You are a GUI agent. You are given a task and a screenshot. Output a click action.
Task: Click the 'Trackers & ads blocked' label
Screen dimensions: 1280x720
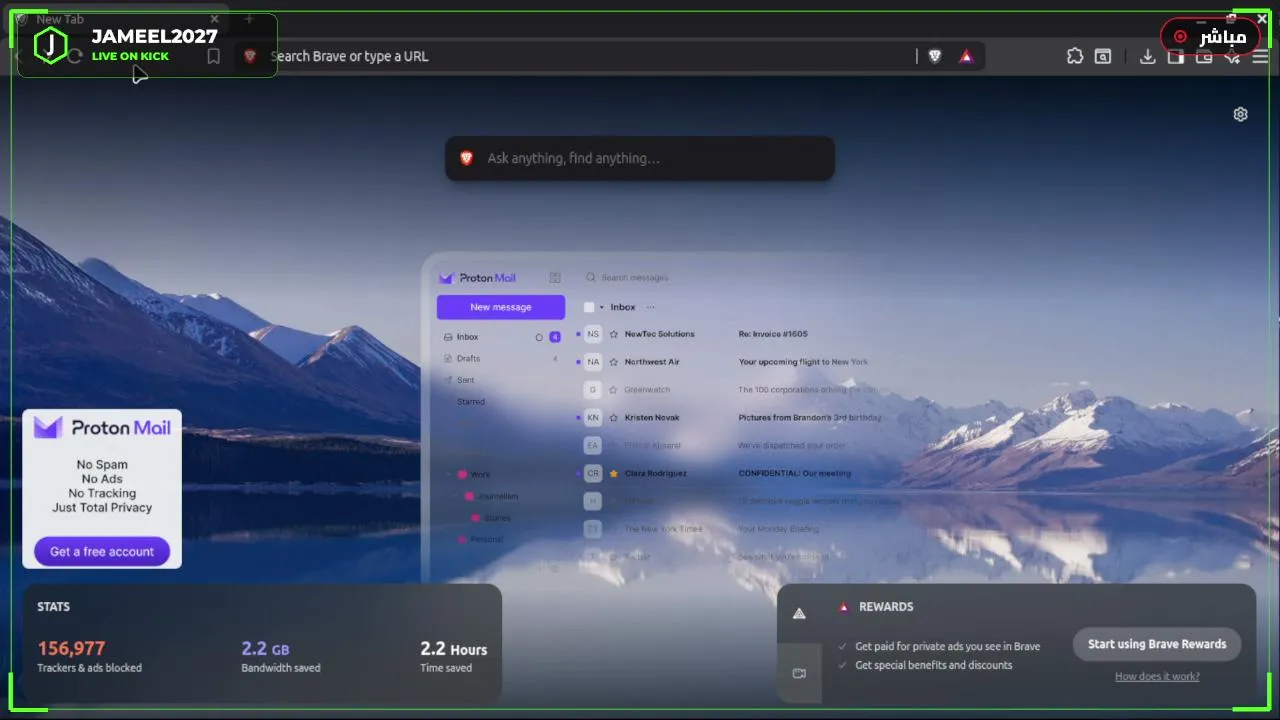click(90, 668)
